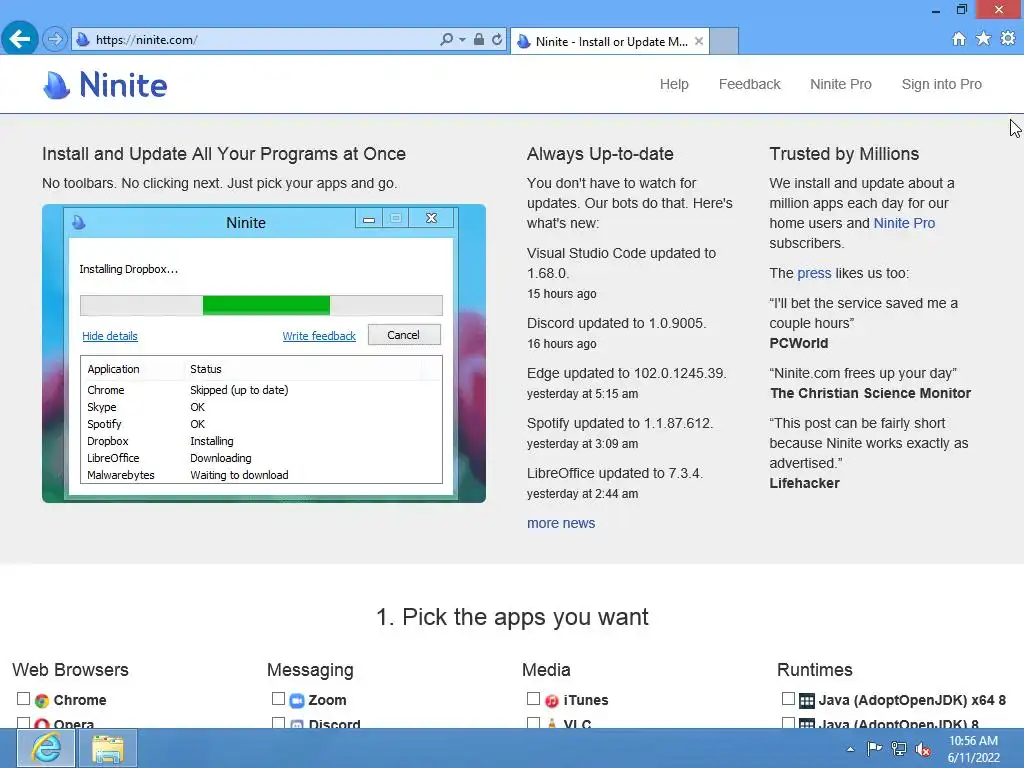Viewport: 1024px width, 768px height.
Task: Open Internet Explorer from the taskbar
Action: (x=46, y=748)
